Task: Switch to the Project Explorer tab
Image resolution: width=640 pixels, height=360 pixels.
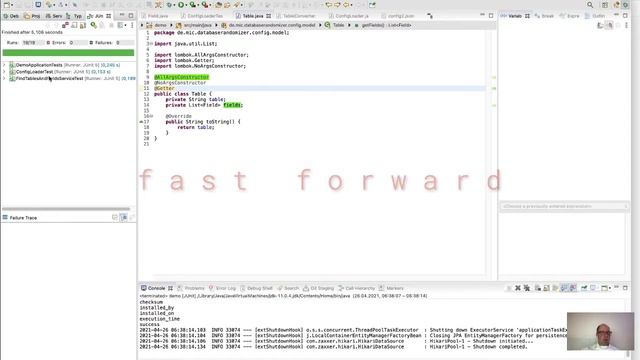Action: click(x=33, y=16)
